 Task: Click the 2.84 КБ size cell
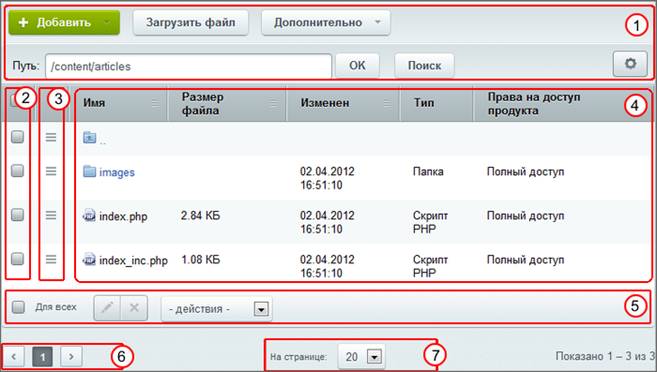200,216
